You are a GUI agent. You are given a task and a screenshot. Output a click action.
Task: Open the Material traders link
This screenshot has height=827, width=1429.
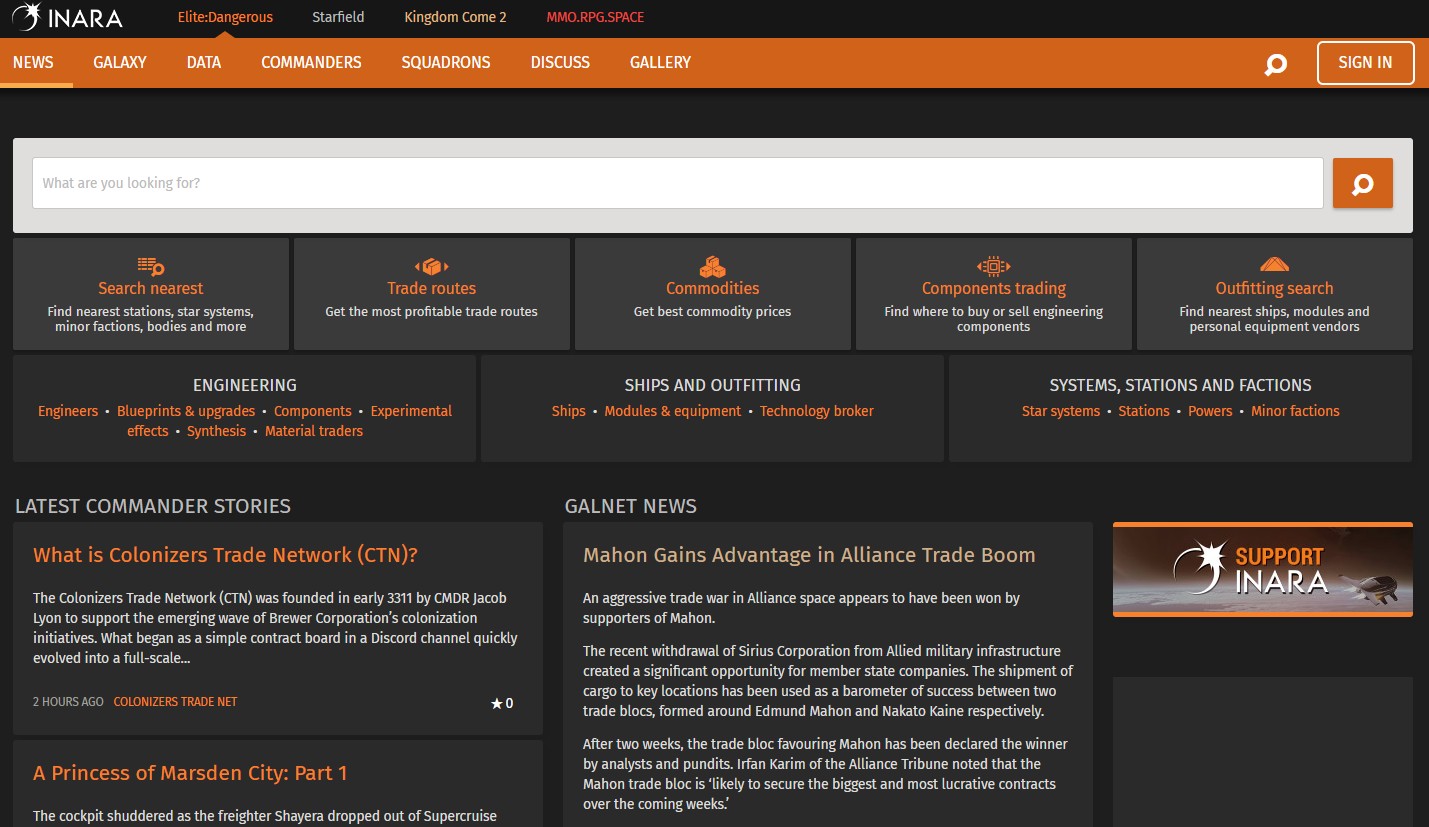314,431
